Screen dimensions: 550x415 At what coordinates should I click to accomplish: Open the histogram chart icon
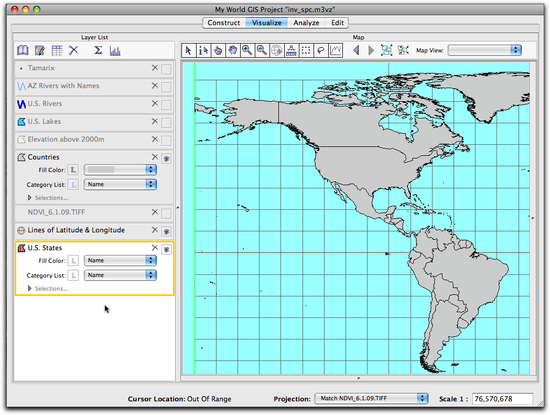(115, 51)
